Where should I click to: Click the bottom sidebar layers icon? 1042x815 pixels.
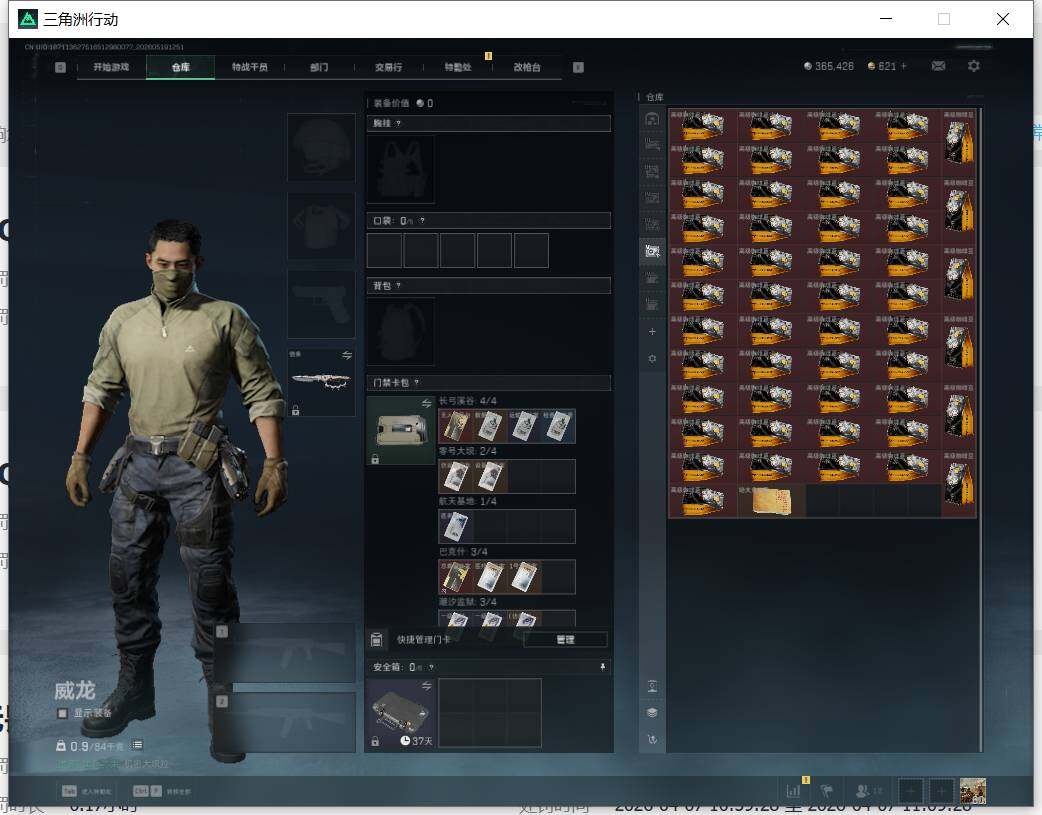click(652, 713)
